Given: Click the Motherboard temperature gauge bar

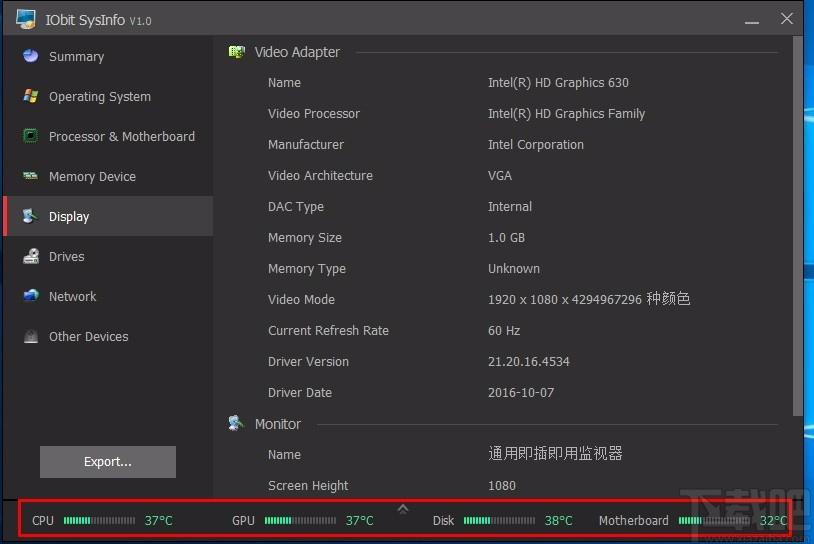Looking at the screenshot, I should [x=714, y=520].
